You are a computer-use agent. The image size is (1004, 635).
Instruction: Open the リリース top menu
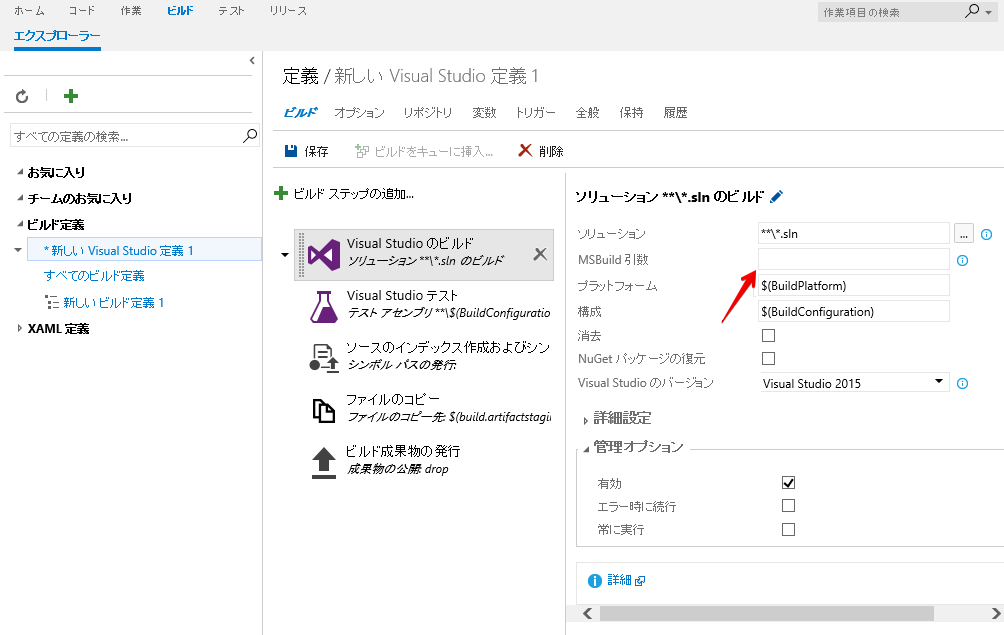288,11
